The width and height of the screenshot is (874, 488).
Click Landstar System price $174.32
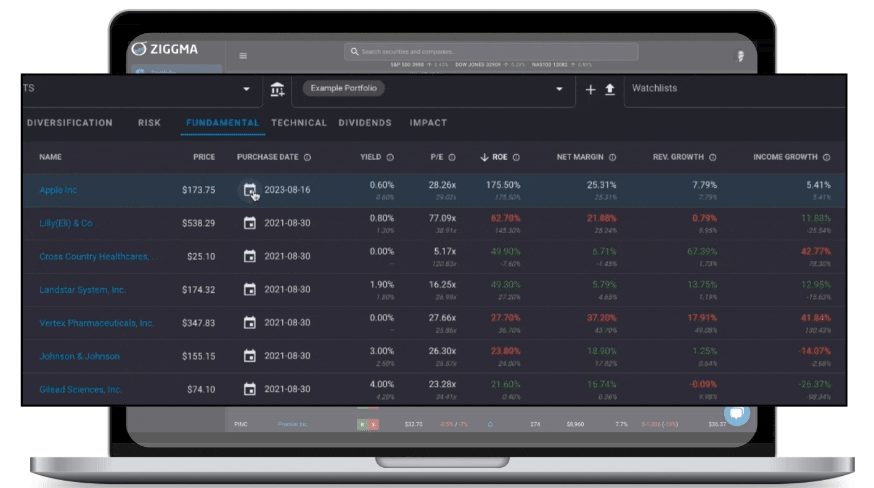[198, 290]
